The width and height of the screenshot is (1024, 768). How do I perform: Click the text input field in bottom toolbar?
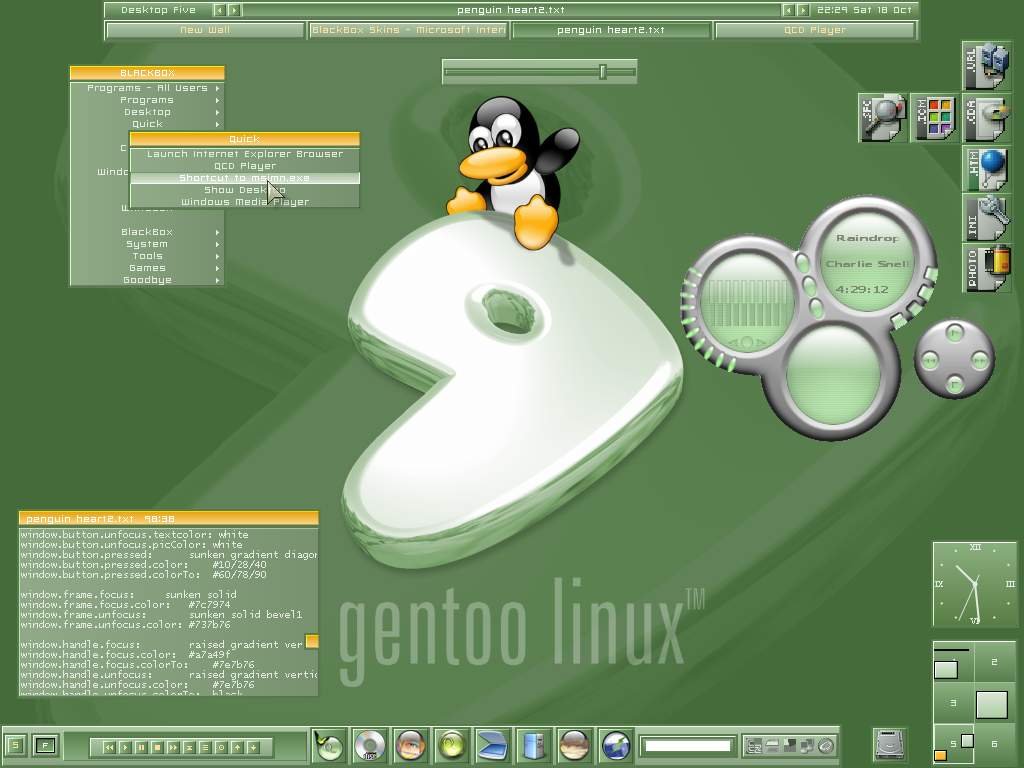click(x=688, y=746)
